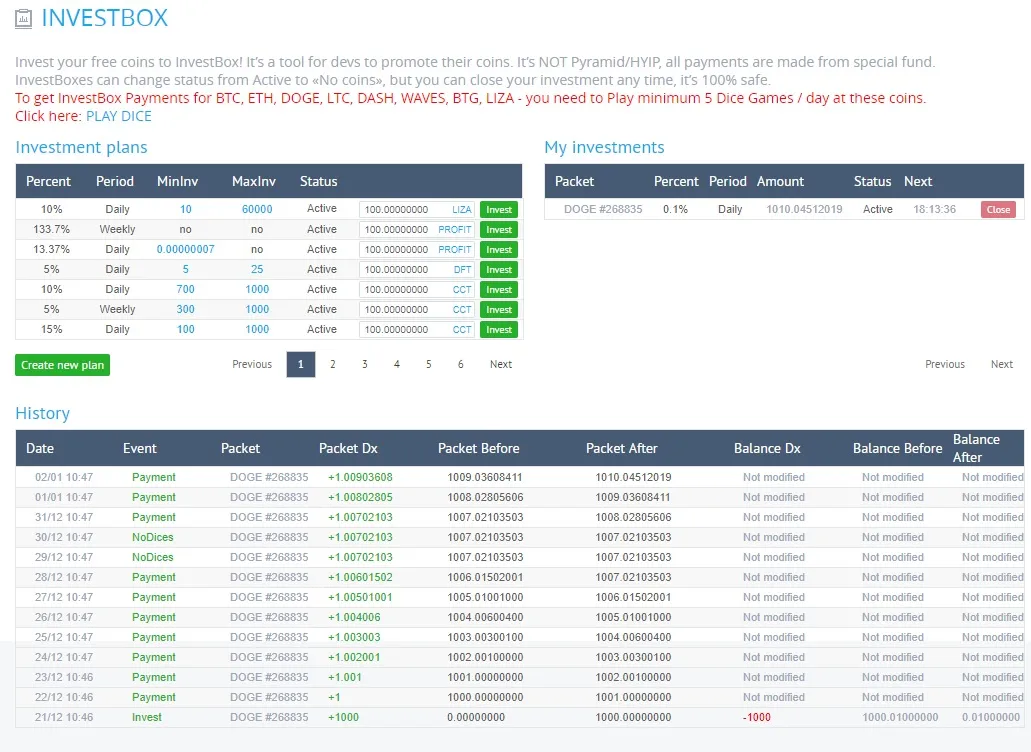Viewport: 1031px width, 752px height.
Task: Go to page 4 of investment plans
Action: 396,364
